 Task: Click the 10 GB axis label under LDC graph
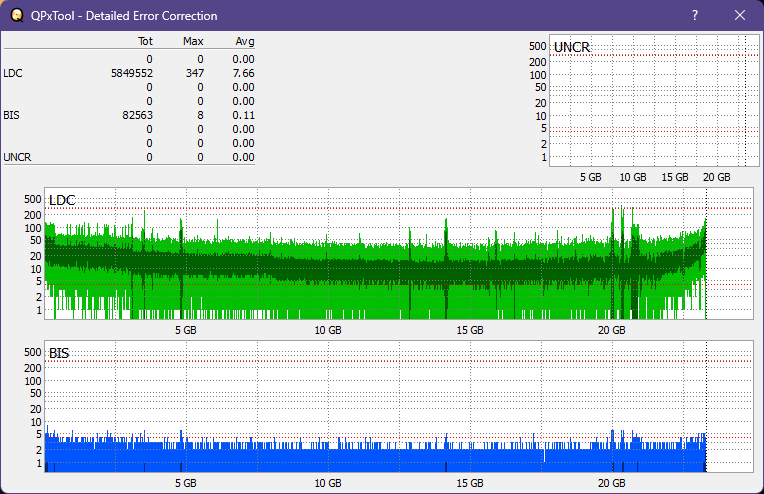coord(328,330)
